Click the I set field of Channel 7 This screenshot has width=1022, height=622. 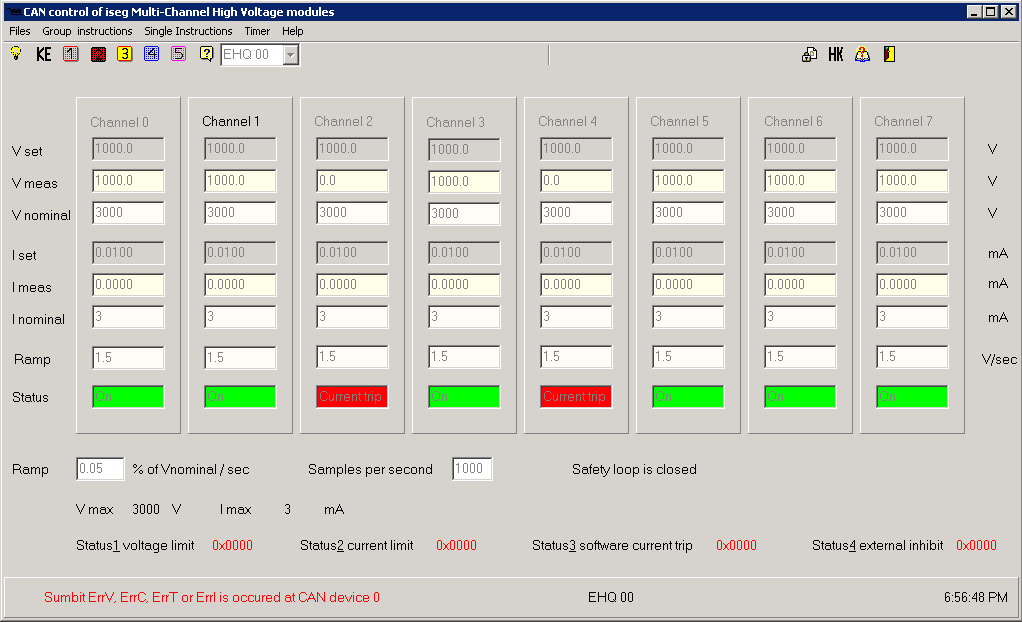[x=912, y=253]
